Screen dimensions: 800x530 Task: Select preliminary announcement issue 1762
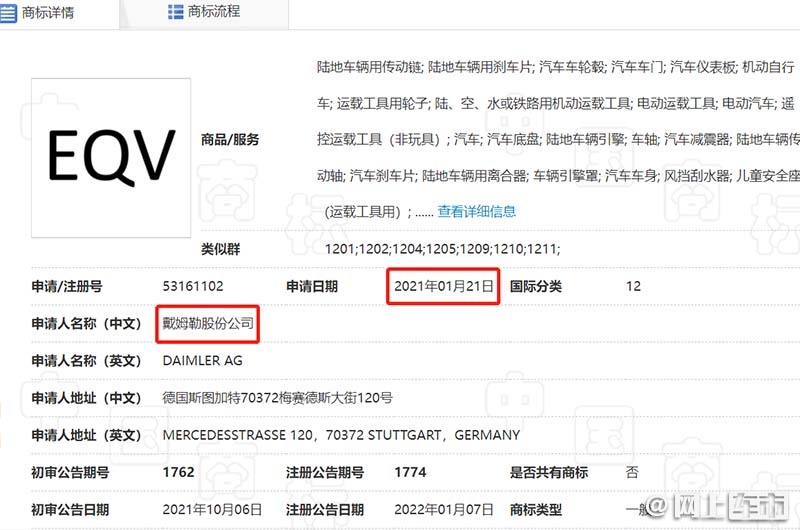[179, 472]
